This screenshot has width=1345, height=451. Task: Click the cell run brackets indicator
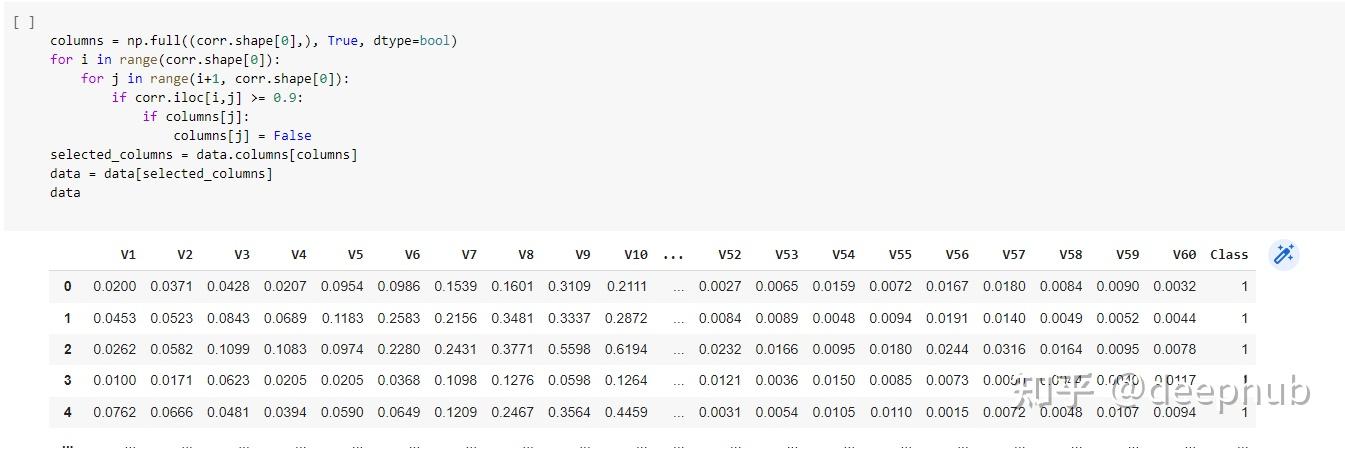tap(25, 22)
